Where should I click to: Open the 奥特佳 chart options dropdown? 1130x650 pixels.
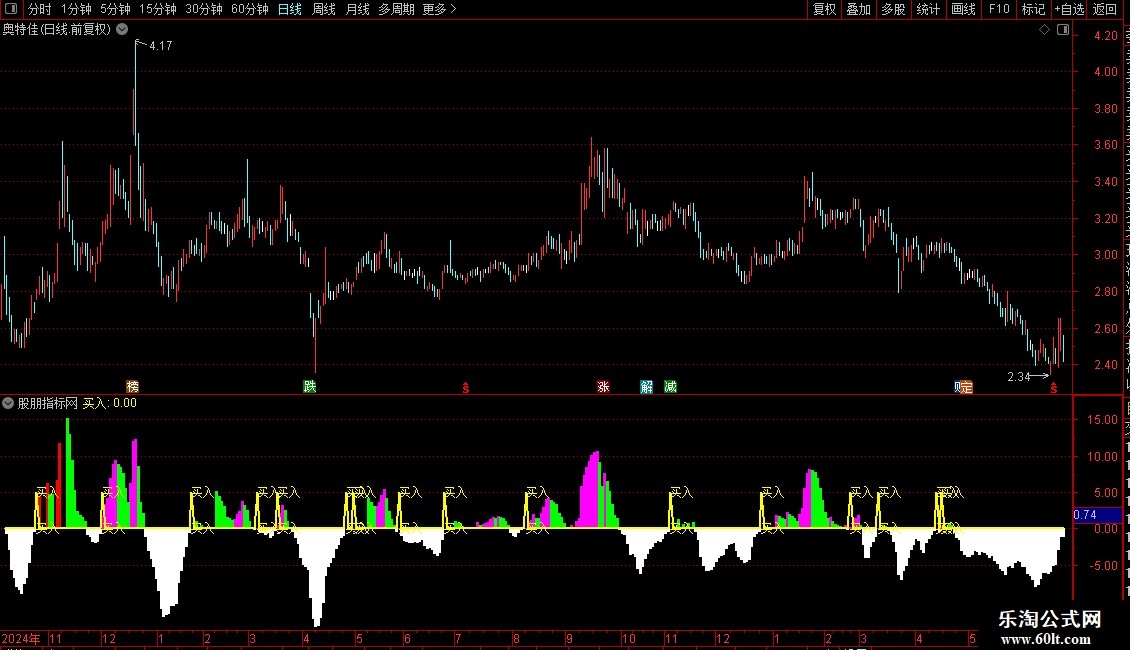click(123, 29)
